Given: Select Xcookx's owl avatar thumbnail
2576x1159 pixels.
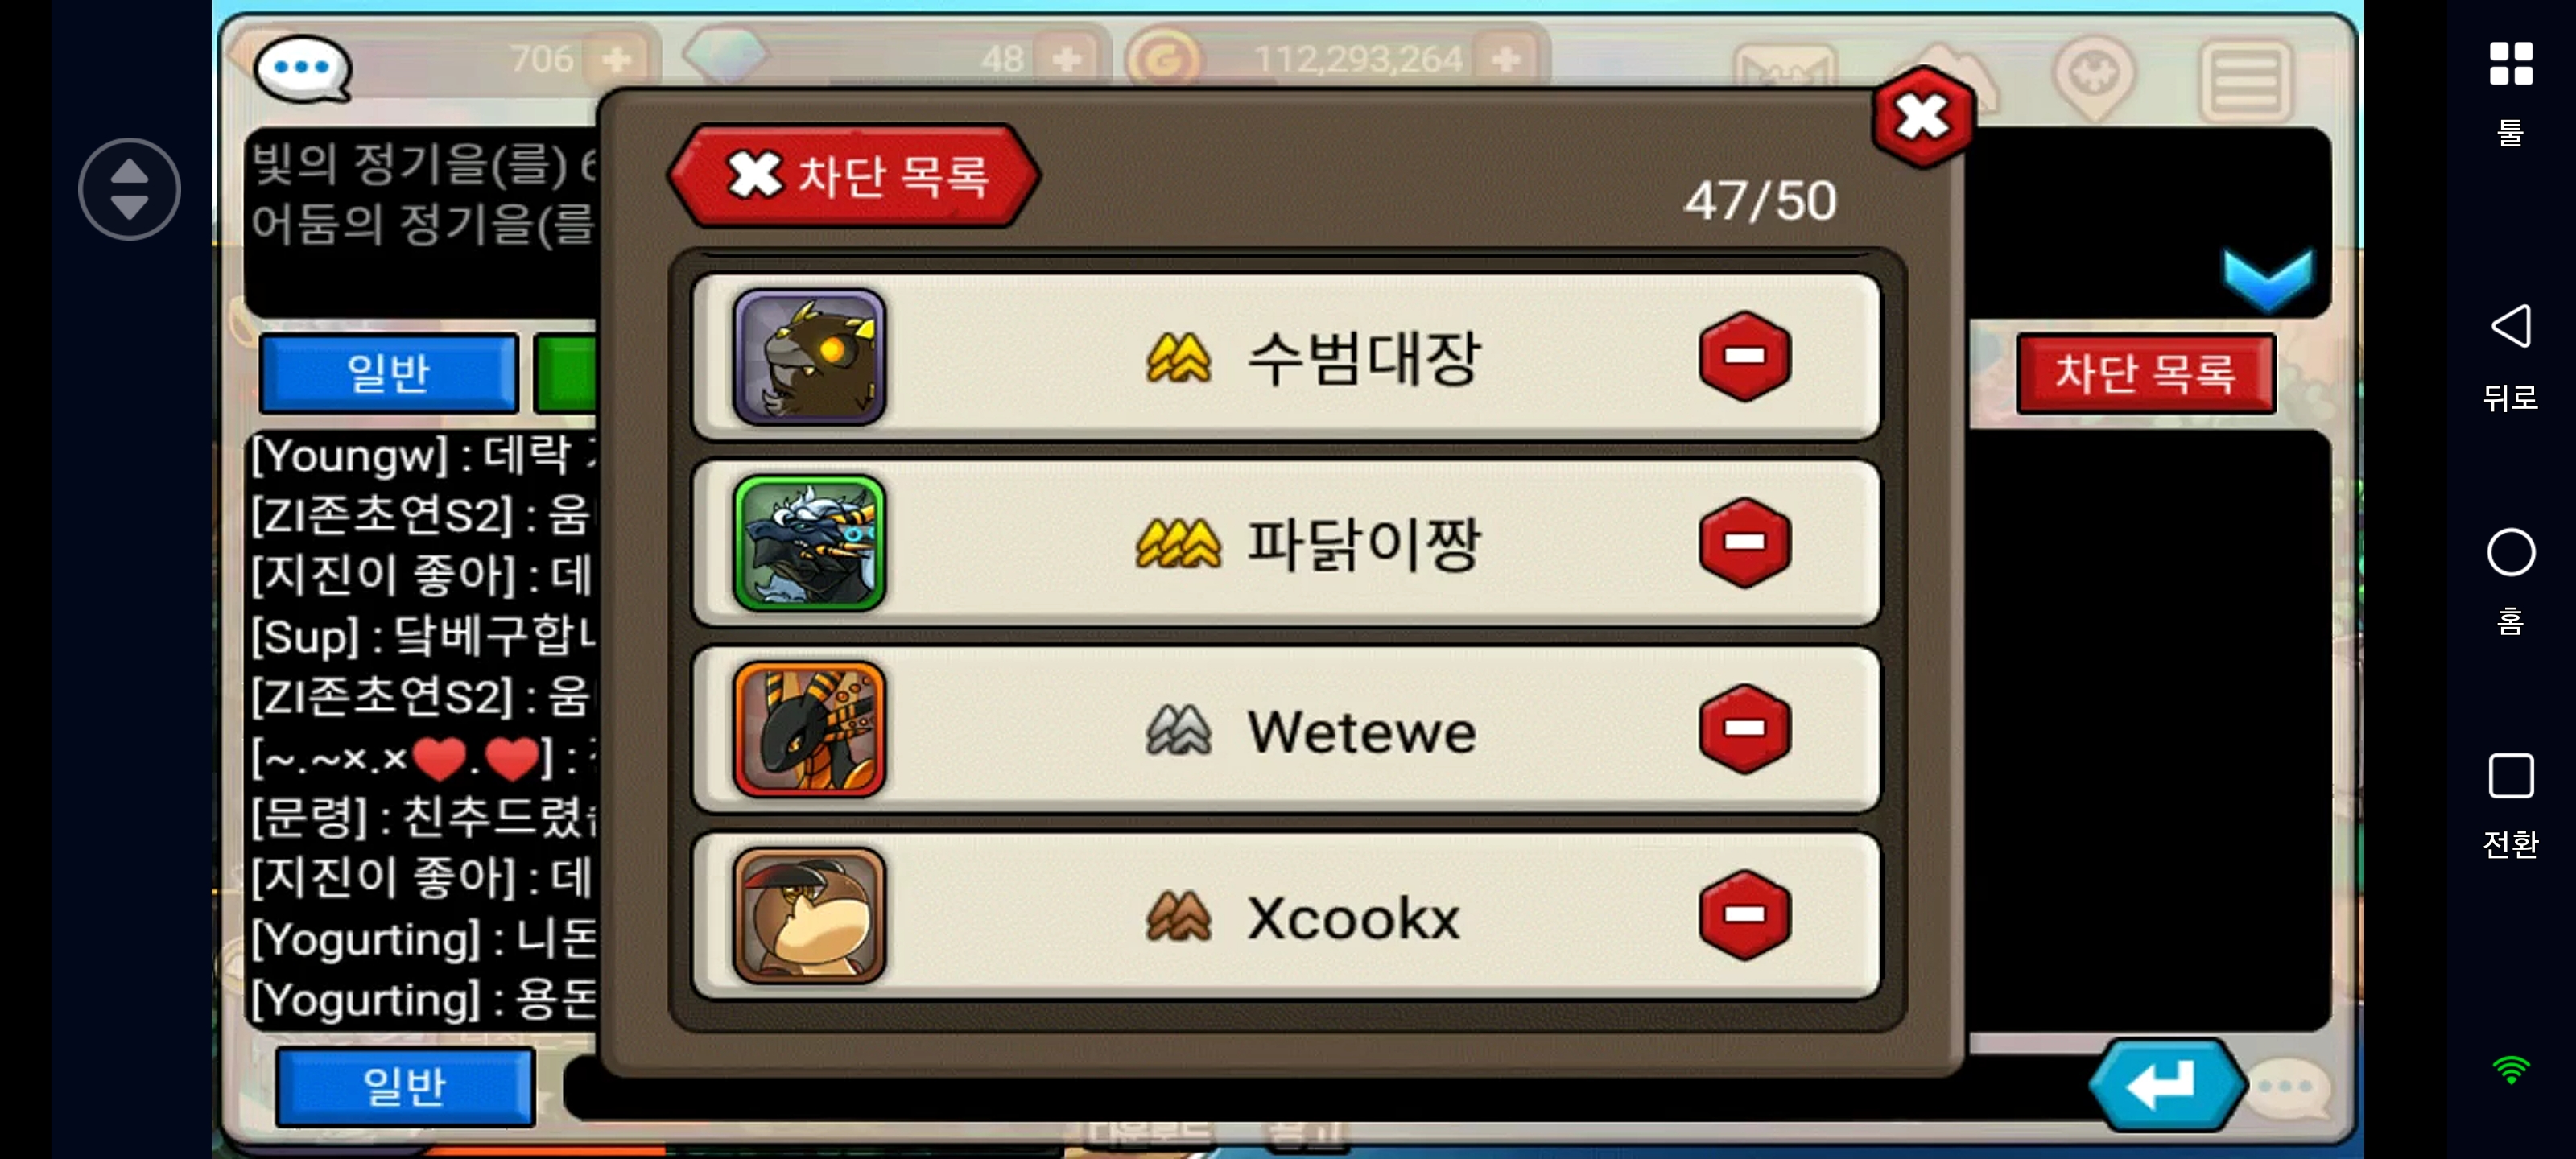Looking at the screenshot, I should click(809, 915).
